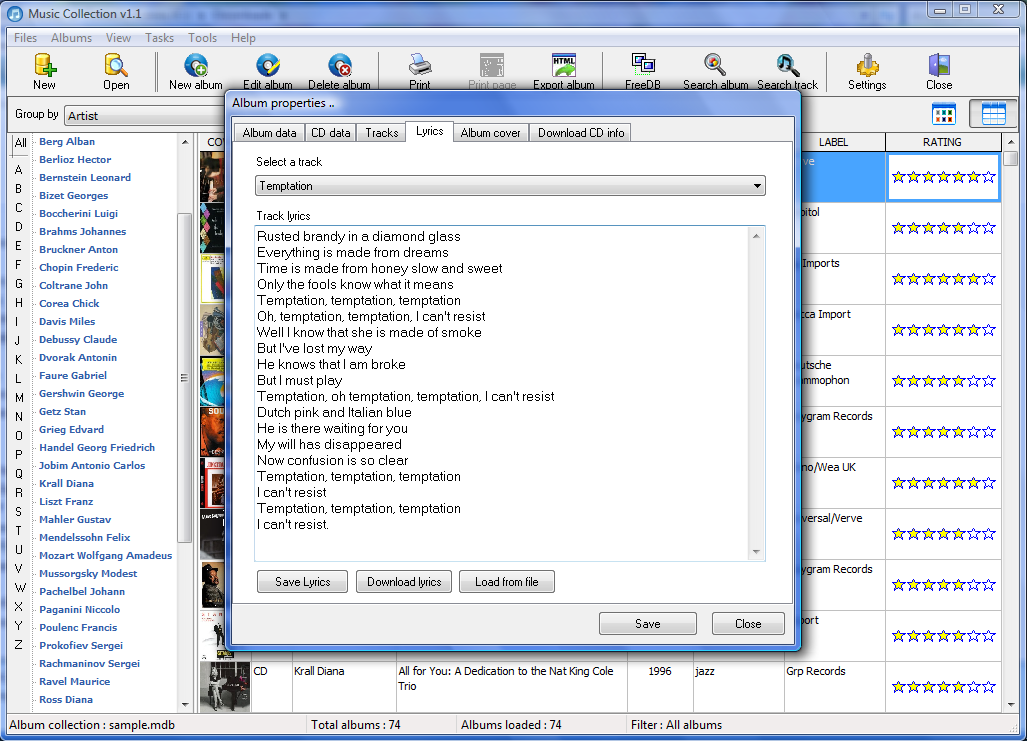Select artist Getz Stan in list
Screen dimensions: 1027x741
pos(62,411)
